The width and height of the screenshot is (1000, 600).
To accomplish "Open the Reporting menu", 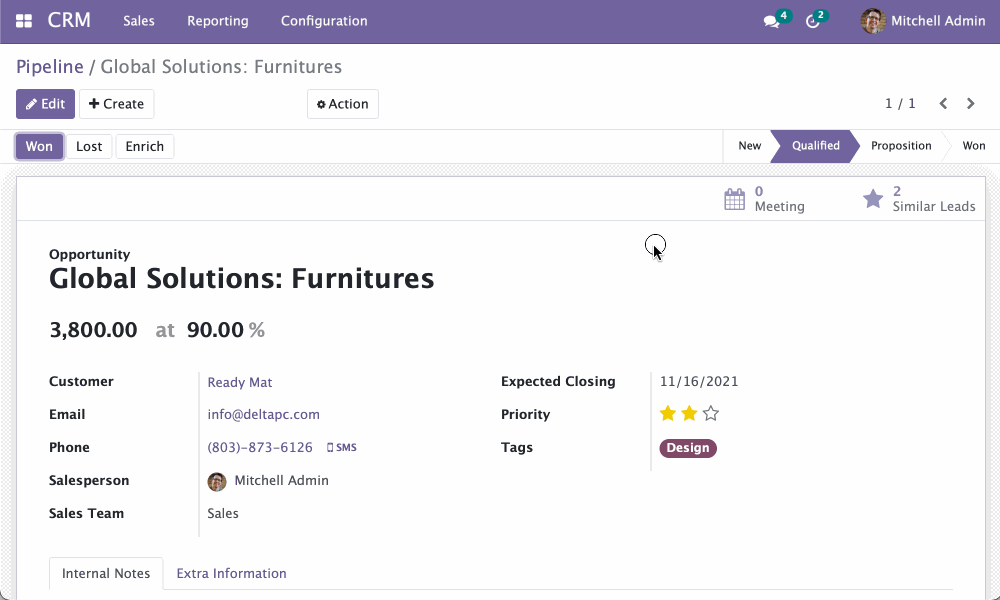I will point(217,21).
